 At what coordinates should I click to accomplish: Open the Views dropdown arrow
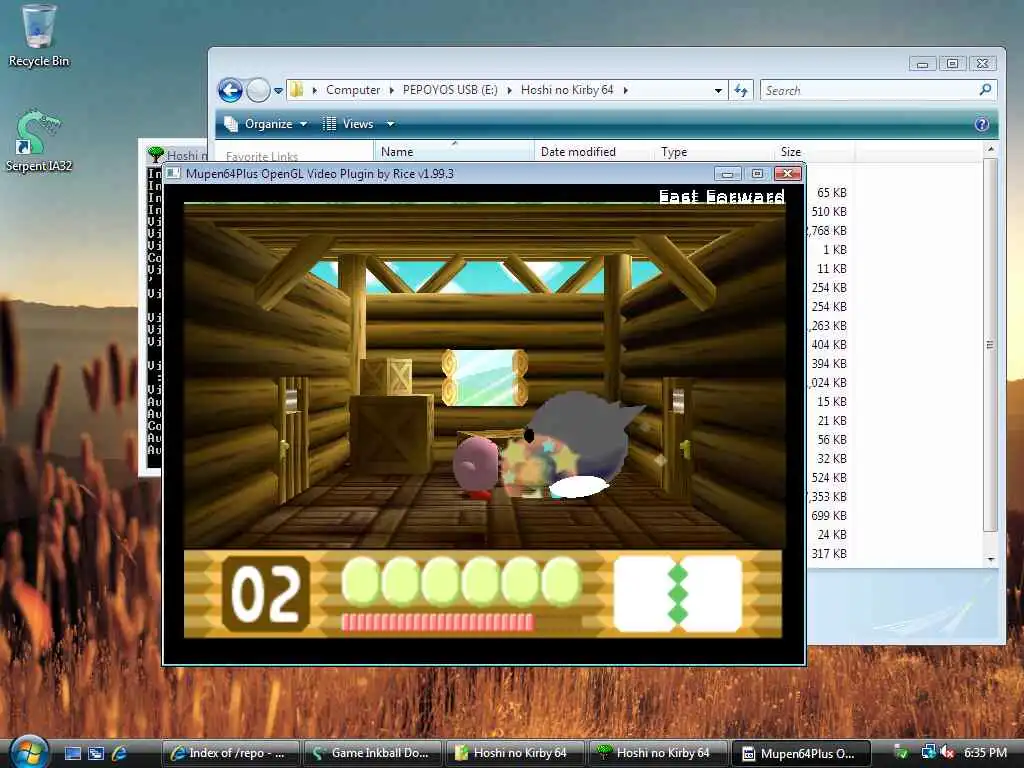click(x=391, y=124)
